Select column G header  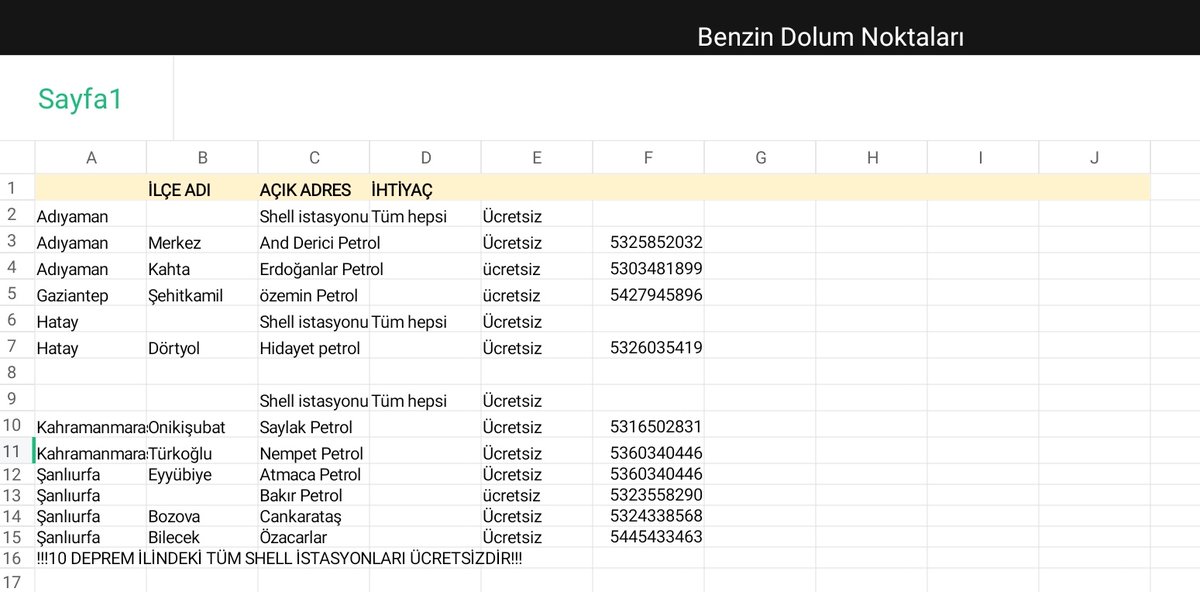760,157
